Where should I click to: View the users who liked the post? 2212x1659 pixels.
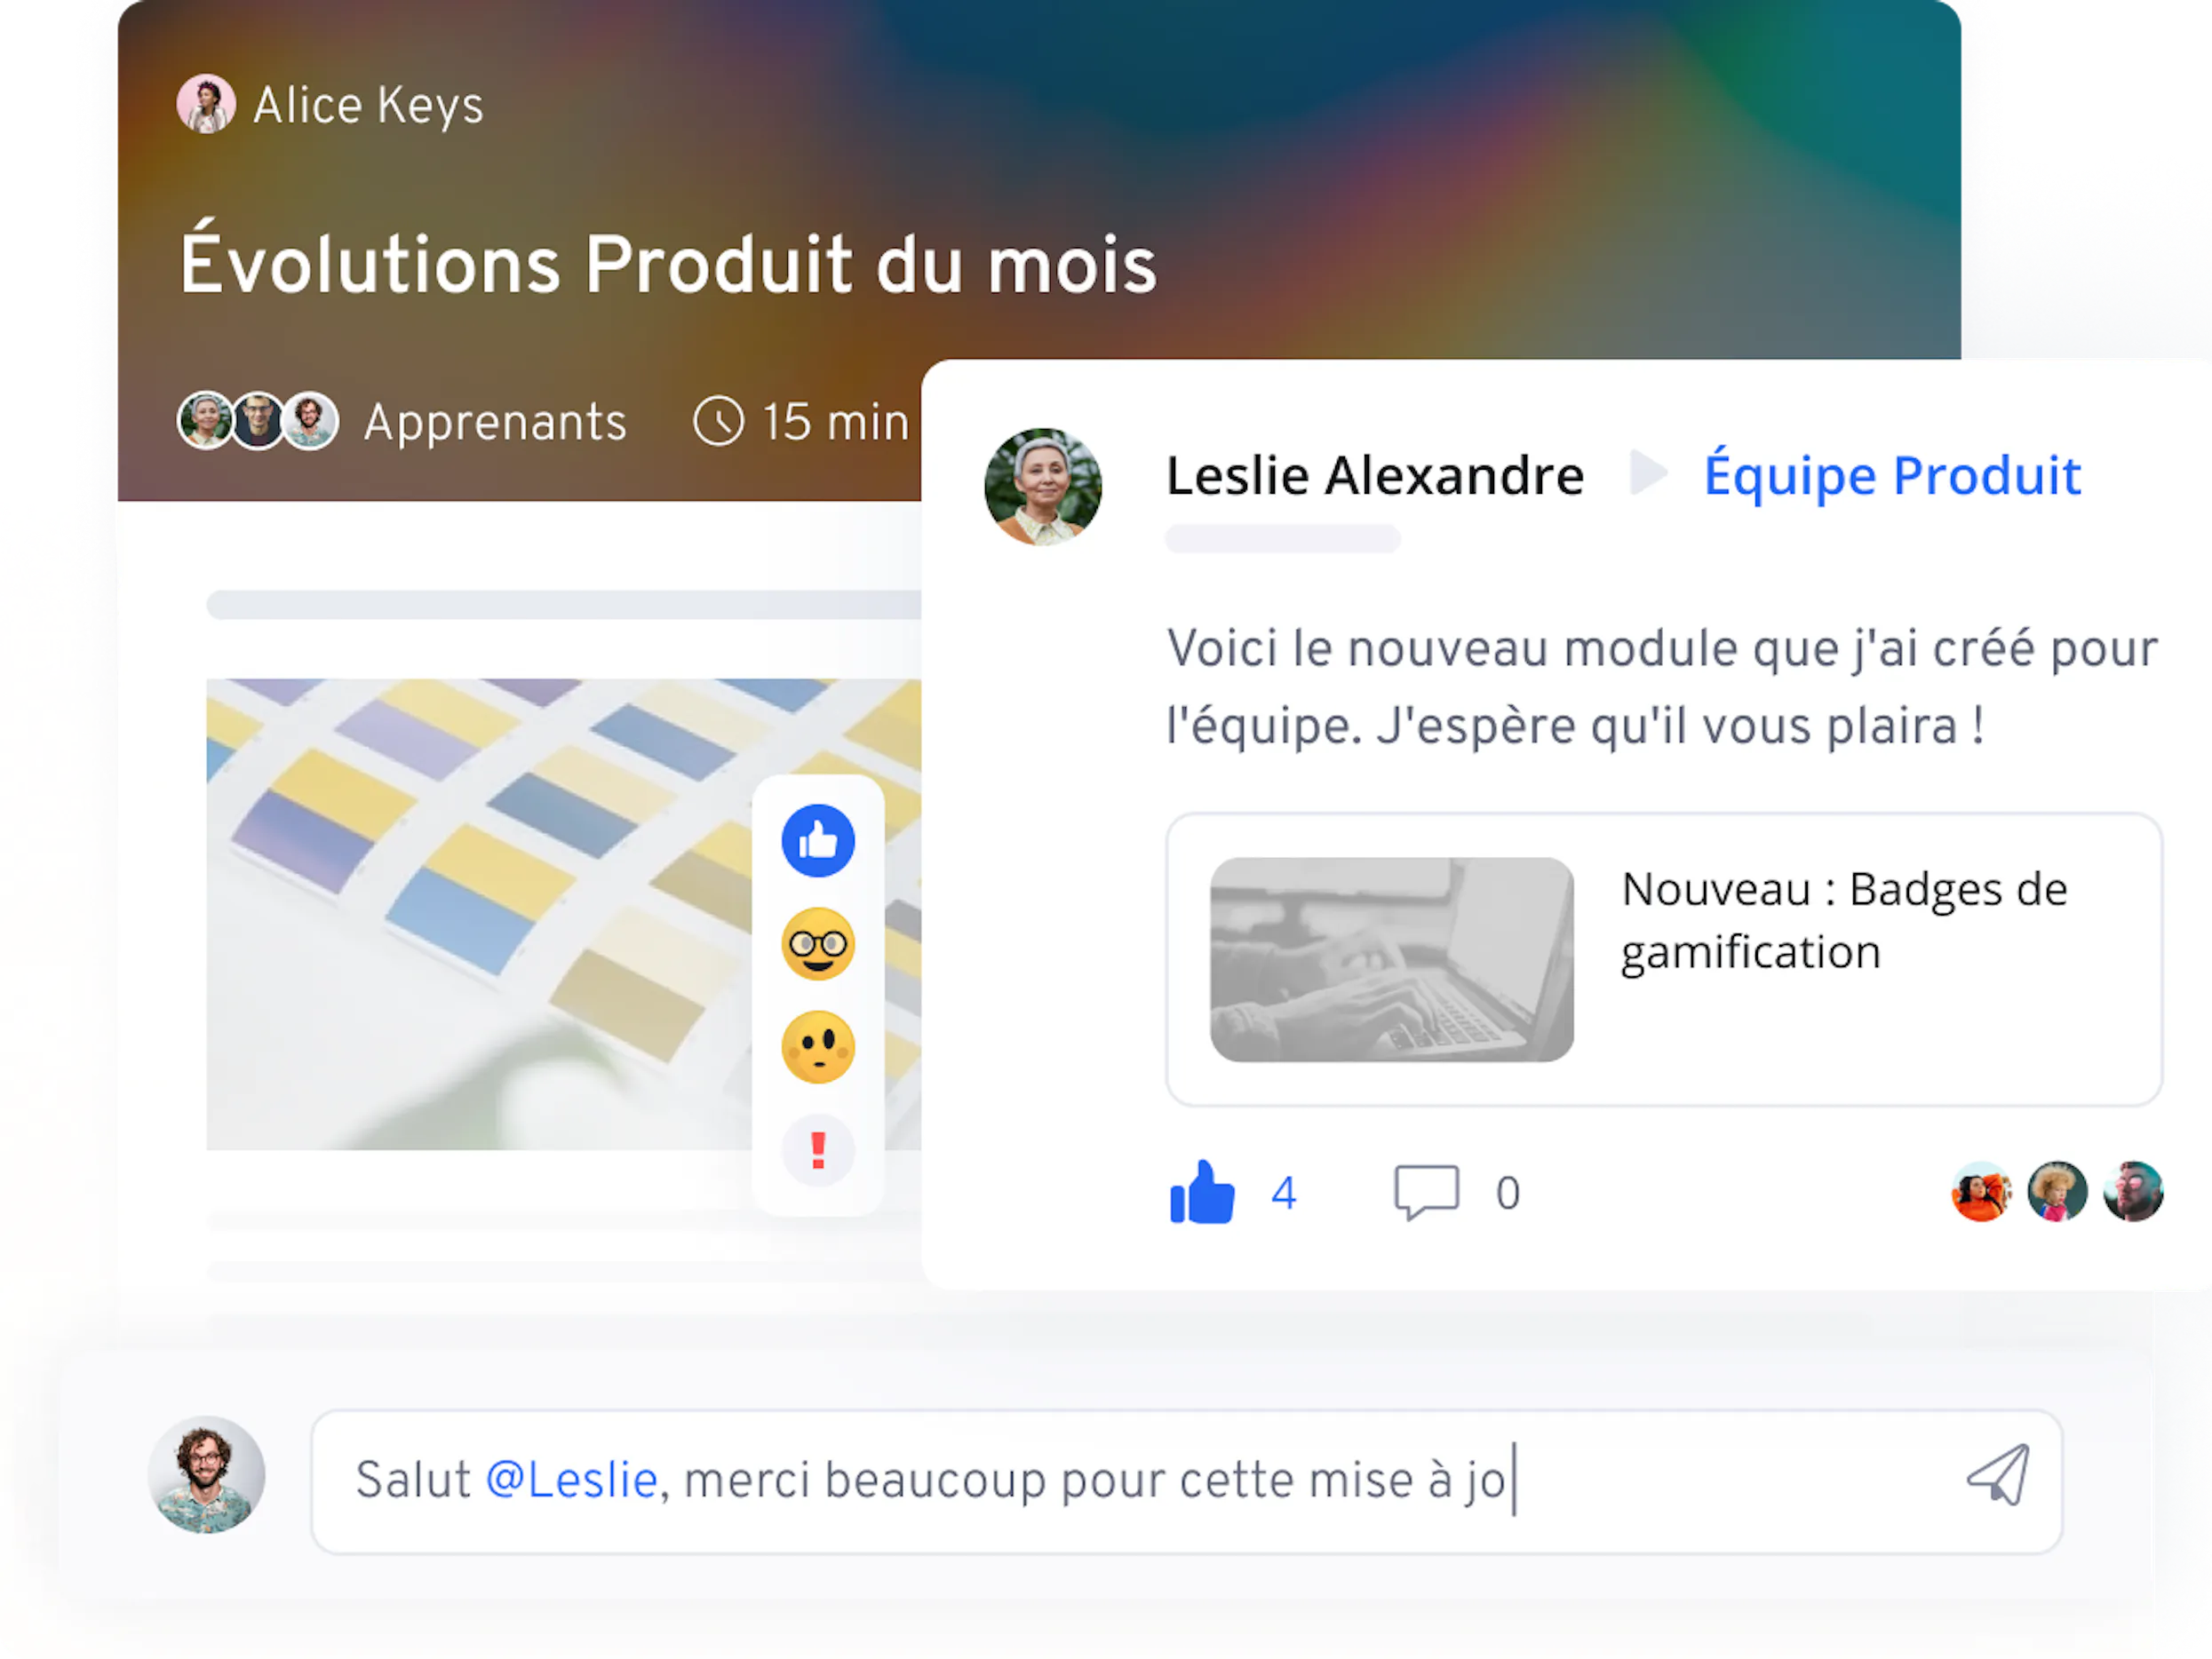click(2057, 1192)
